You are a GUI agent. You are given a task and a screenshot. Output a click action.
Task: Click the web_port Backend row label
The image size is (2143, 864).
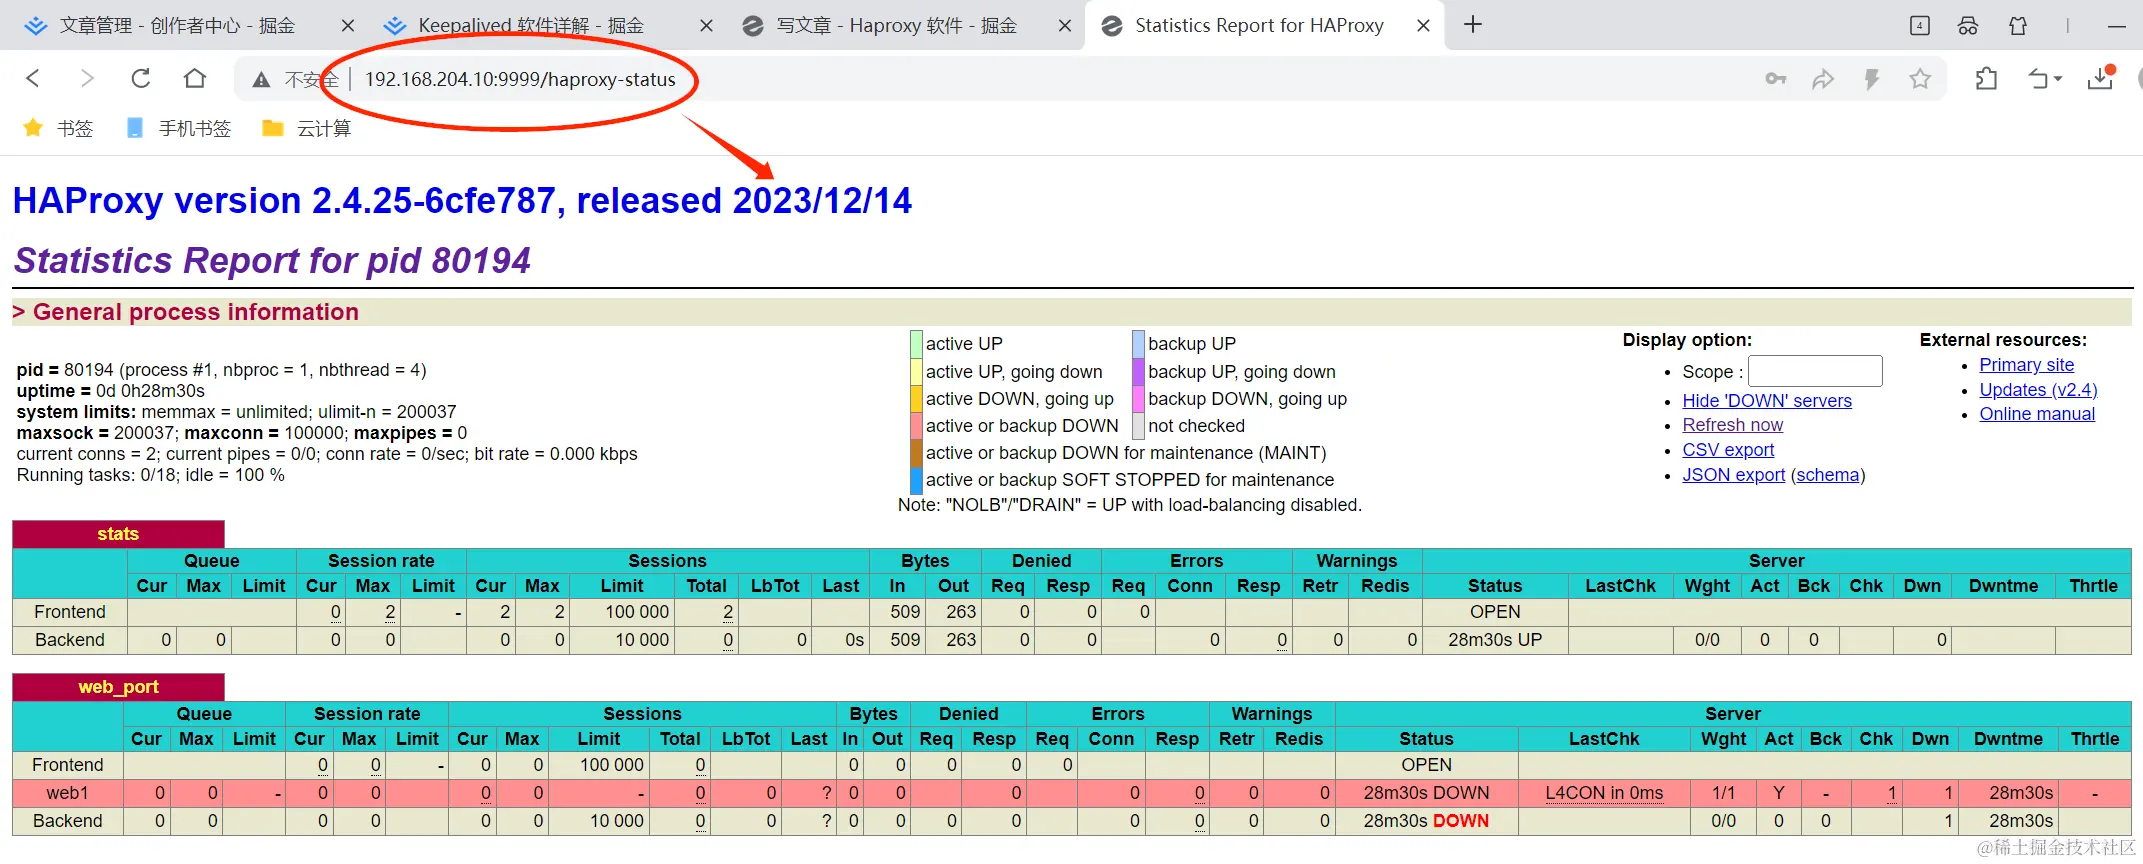click(x=67, y=821)
